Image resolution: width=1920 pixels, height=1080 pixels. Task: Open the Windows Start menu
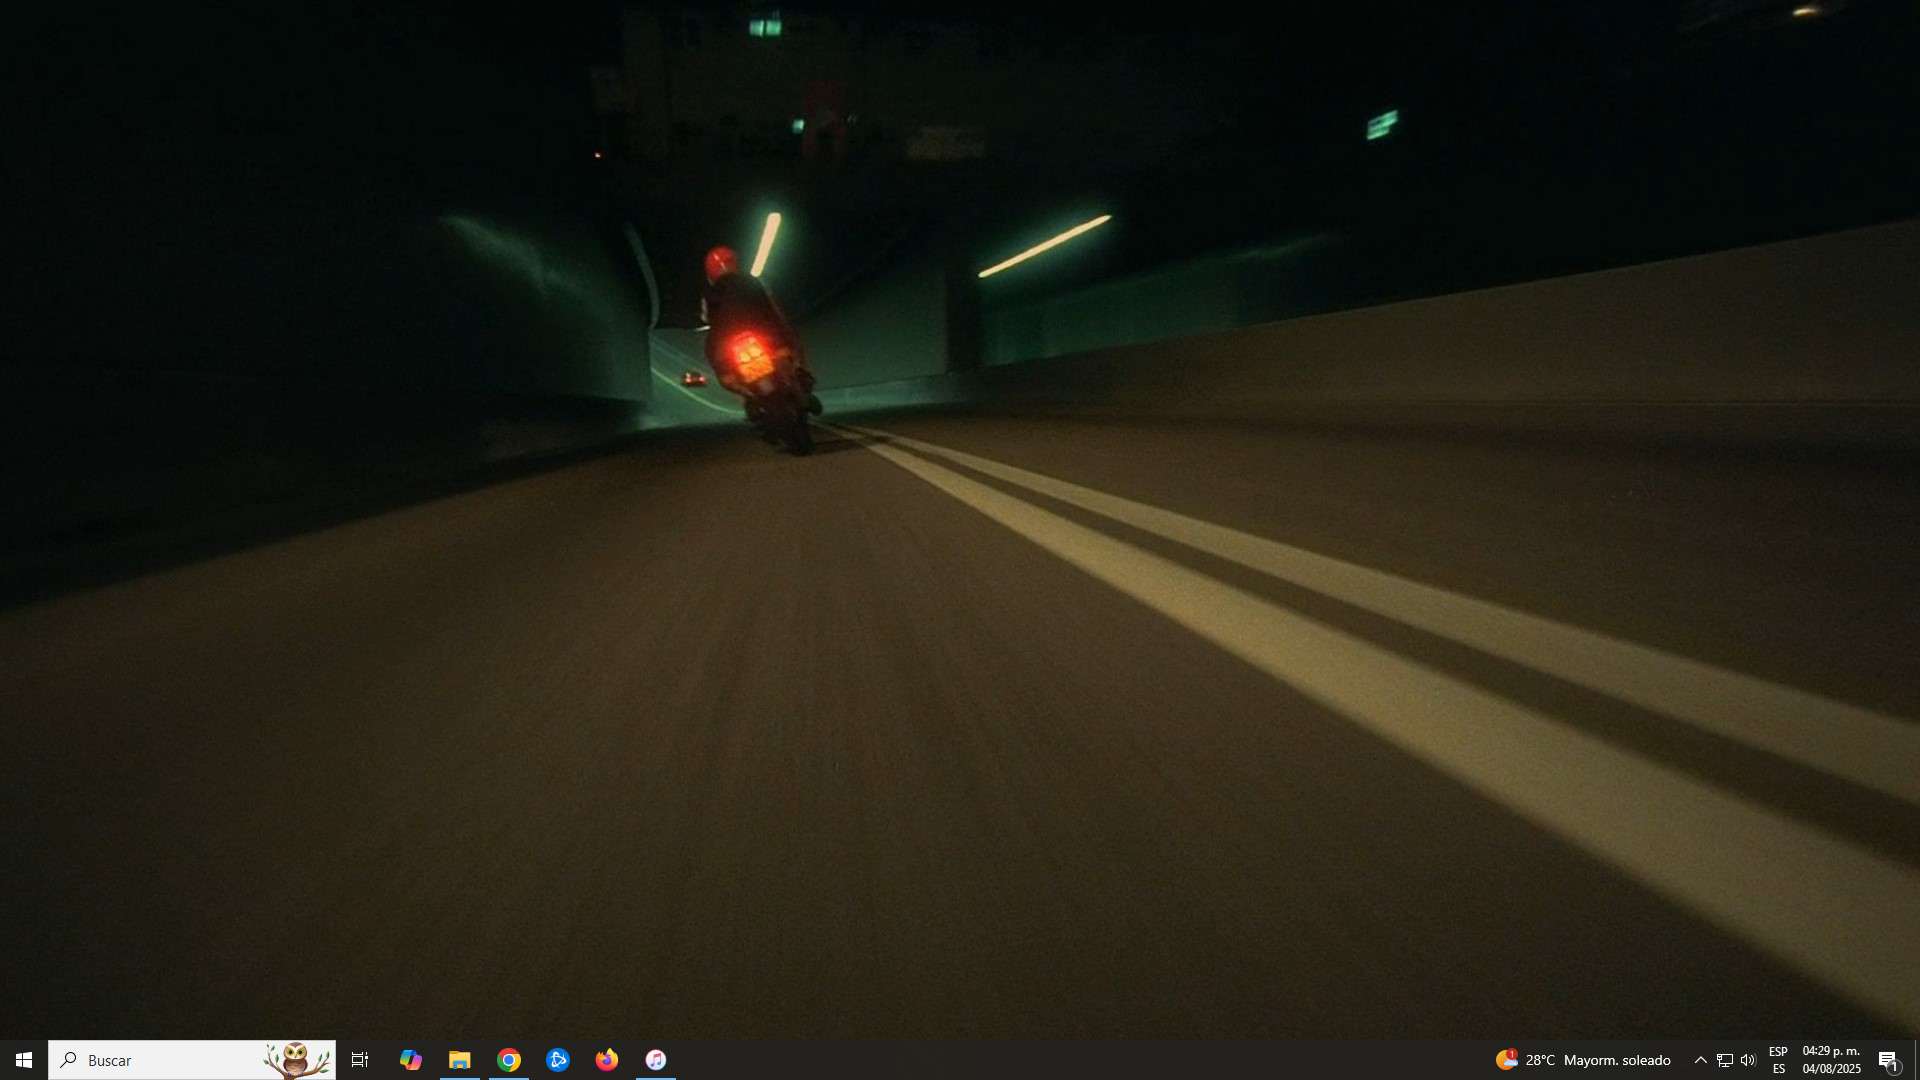[x=24, y=1060]
